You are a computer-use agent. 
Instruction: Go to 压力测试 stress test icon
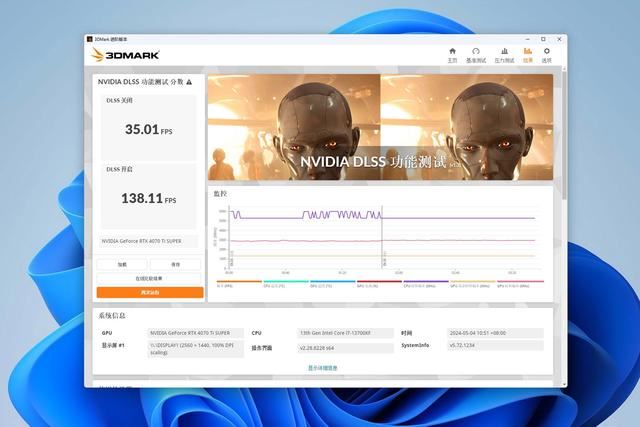[x=503, y=54]
